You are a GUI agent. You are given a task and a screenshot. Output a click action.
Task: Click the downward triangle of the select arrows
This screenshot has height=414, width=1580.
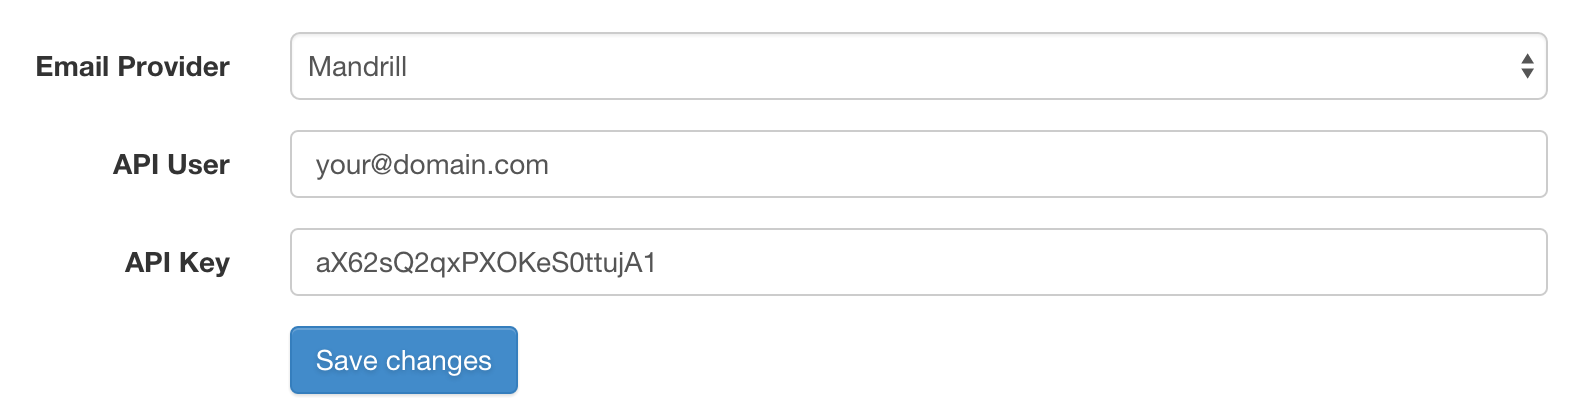[x=1527, y=73]
